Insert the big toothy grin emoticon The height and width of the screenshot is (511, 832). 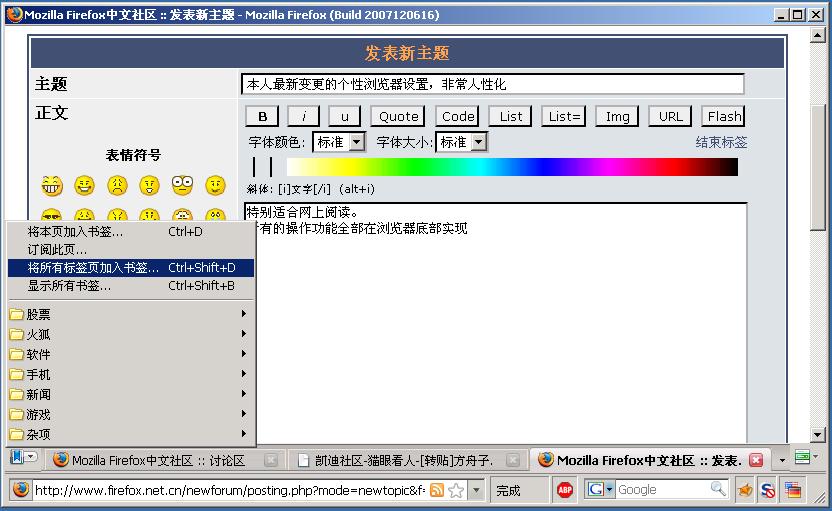(52, 186)
